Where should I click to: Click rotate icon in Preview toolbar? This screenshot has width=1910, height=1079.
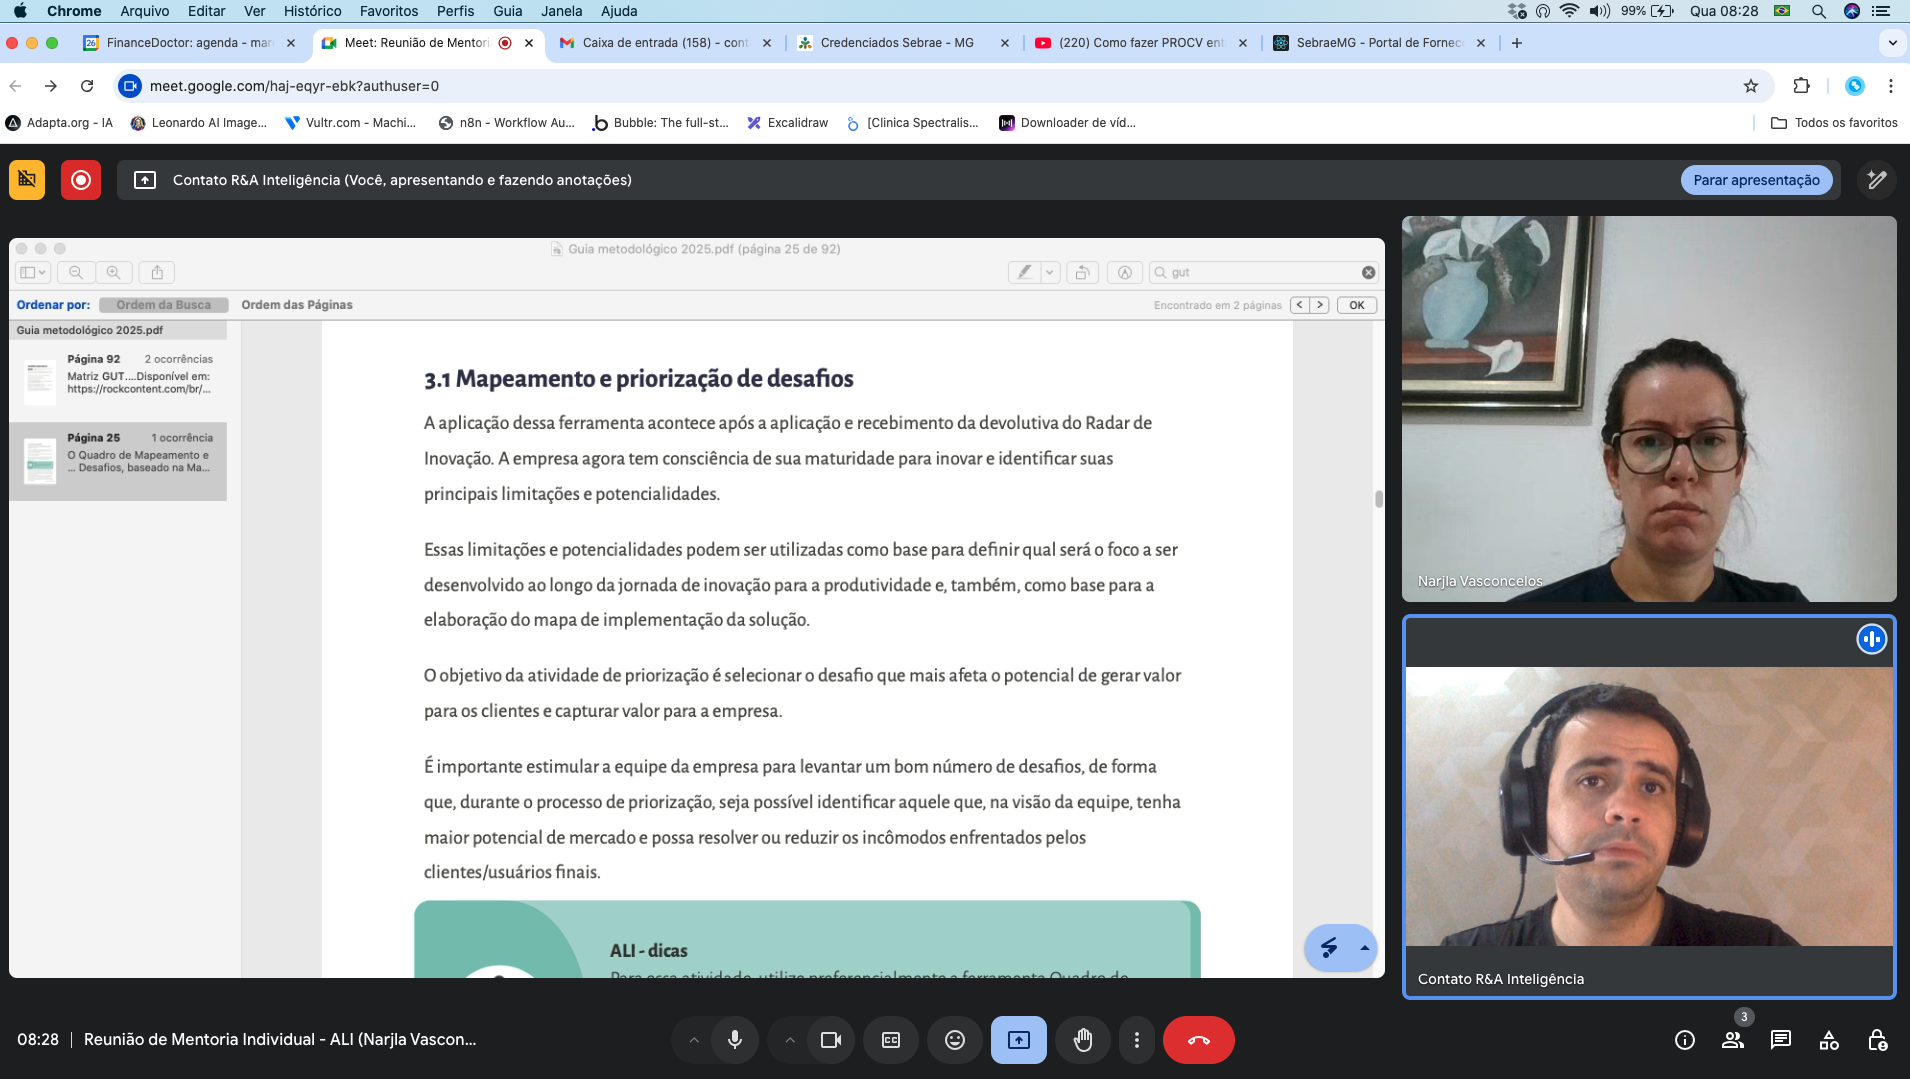point(1082,272)
